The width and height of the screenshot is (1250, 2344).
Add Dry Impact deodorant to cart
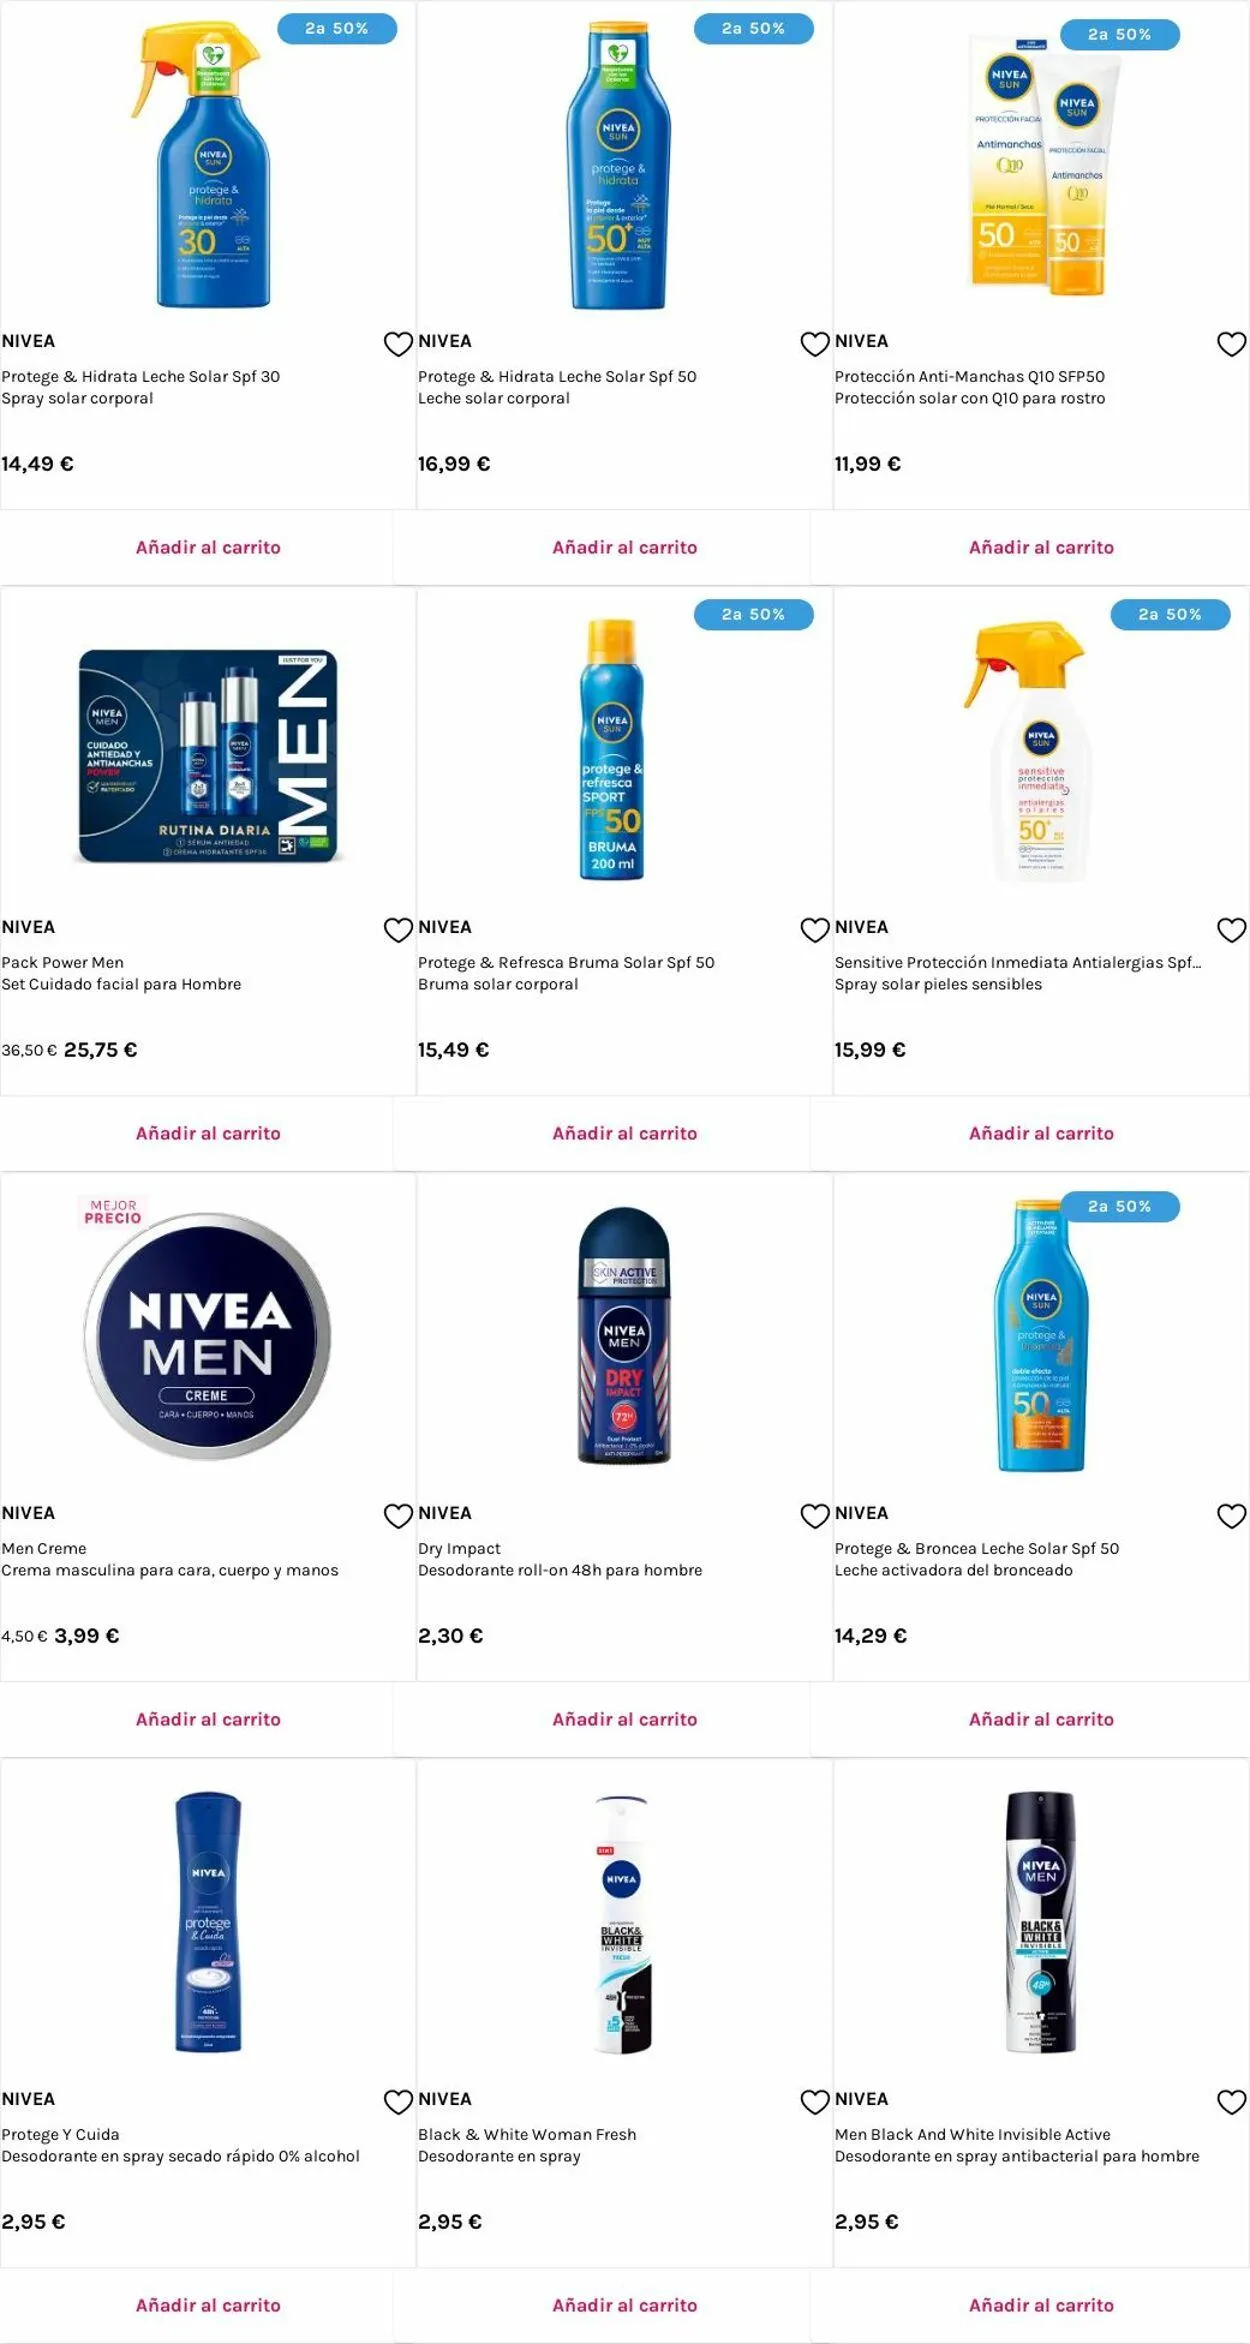coord(625,1719)
